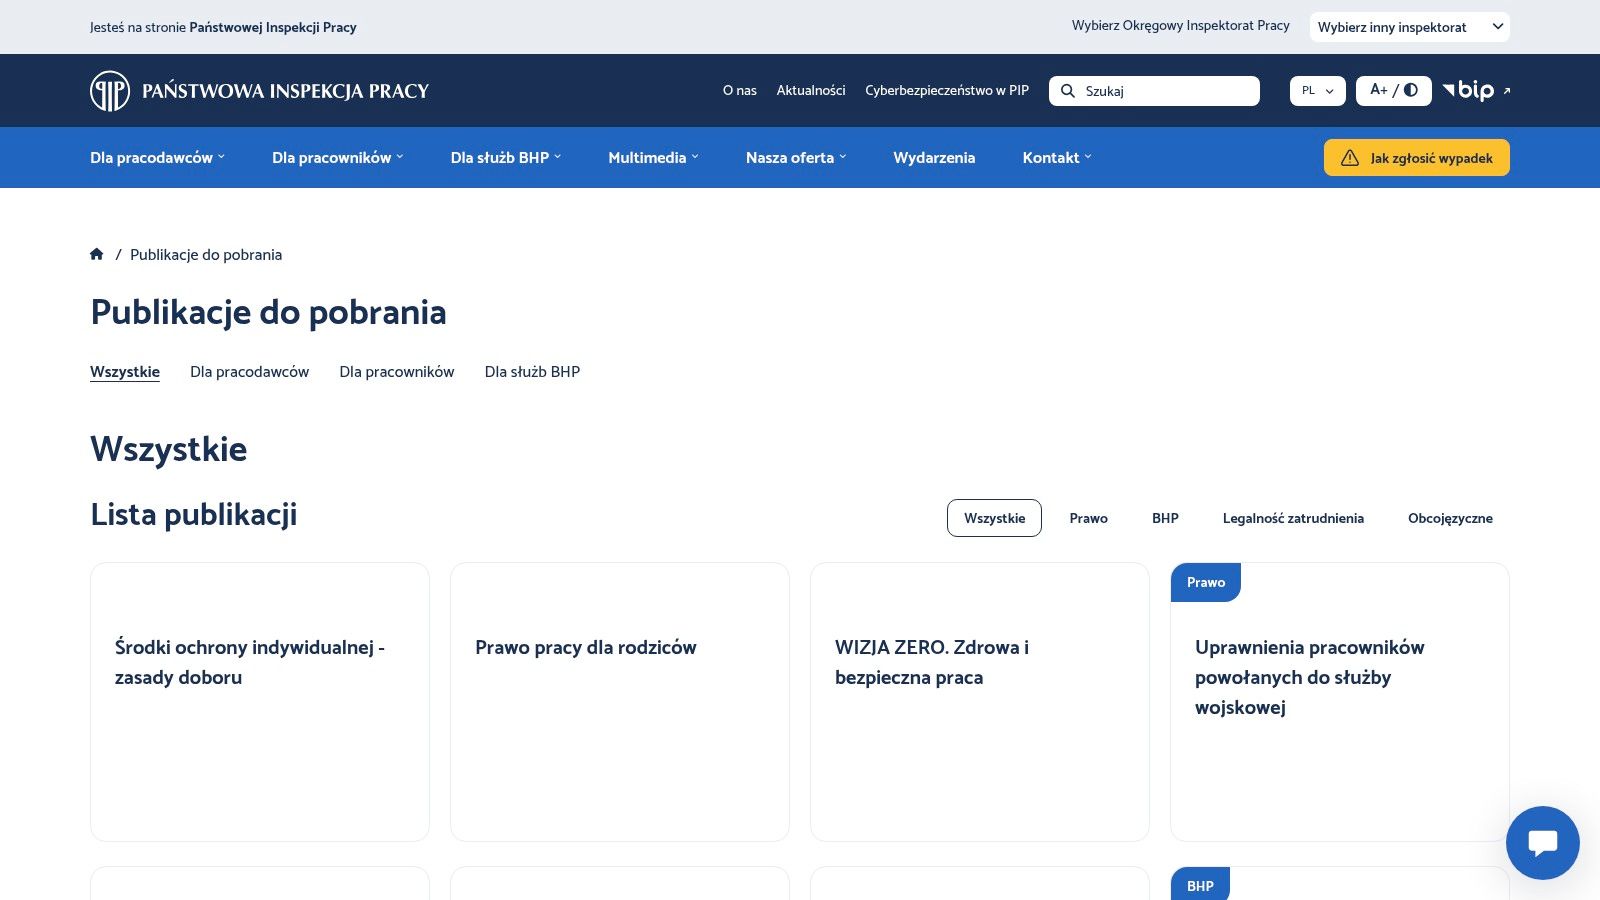Select the outlined Wszystkie category filter
The width and height of the screenshot is (1600, 900).
pyautogui.click(x=994, y=518)
